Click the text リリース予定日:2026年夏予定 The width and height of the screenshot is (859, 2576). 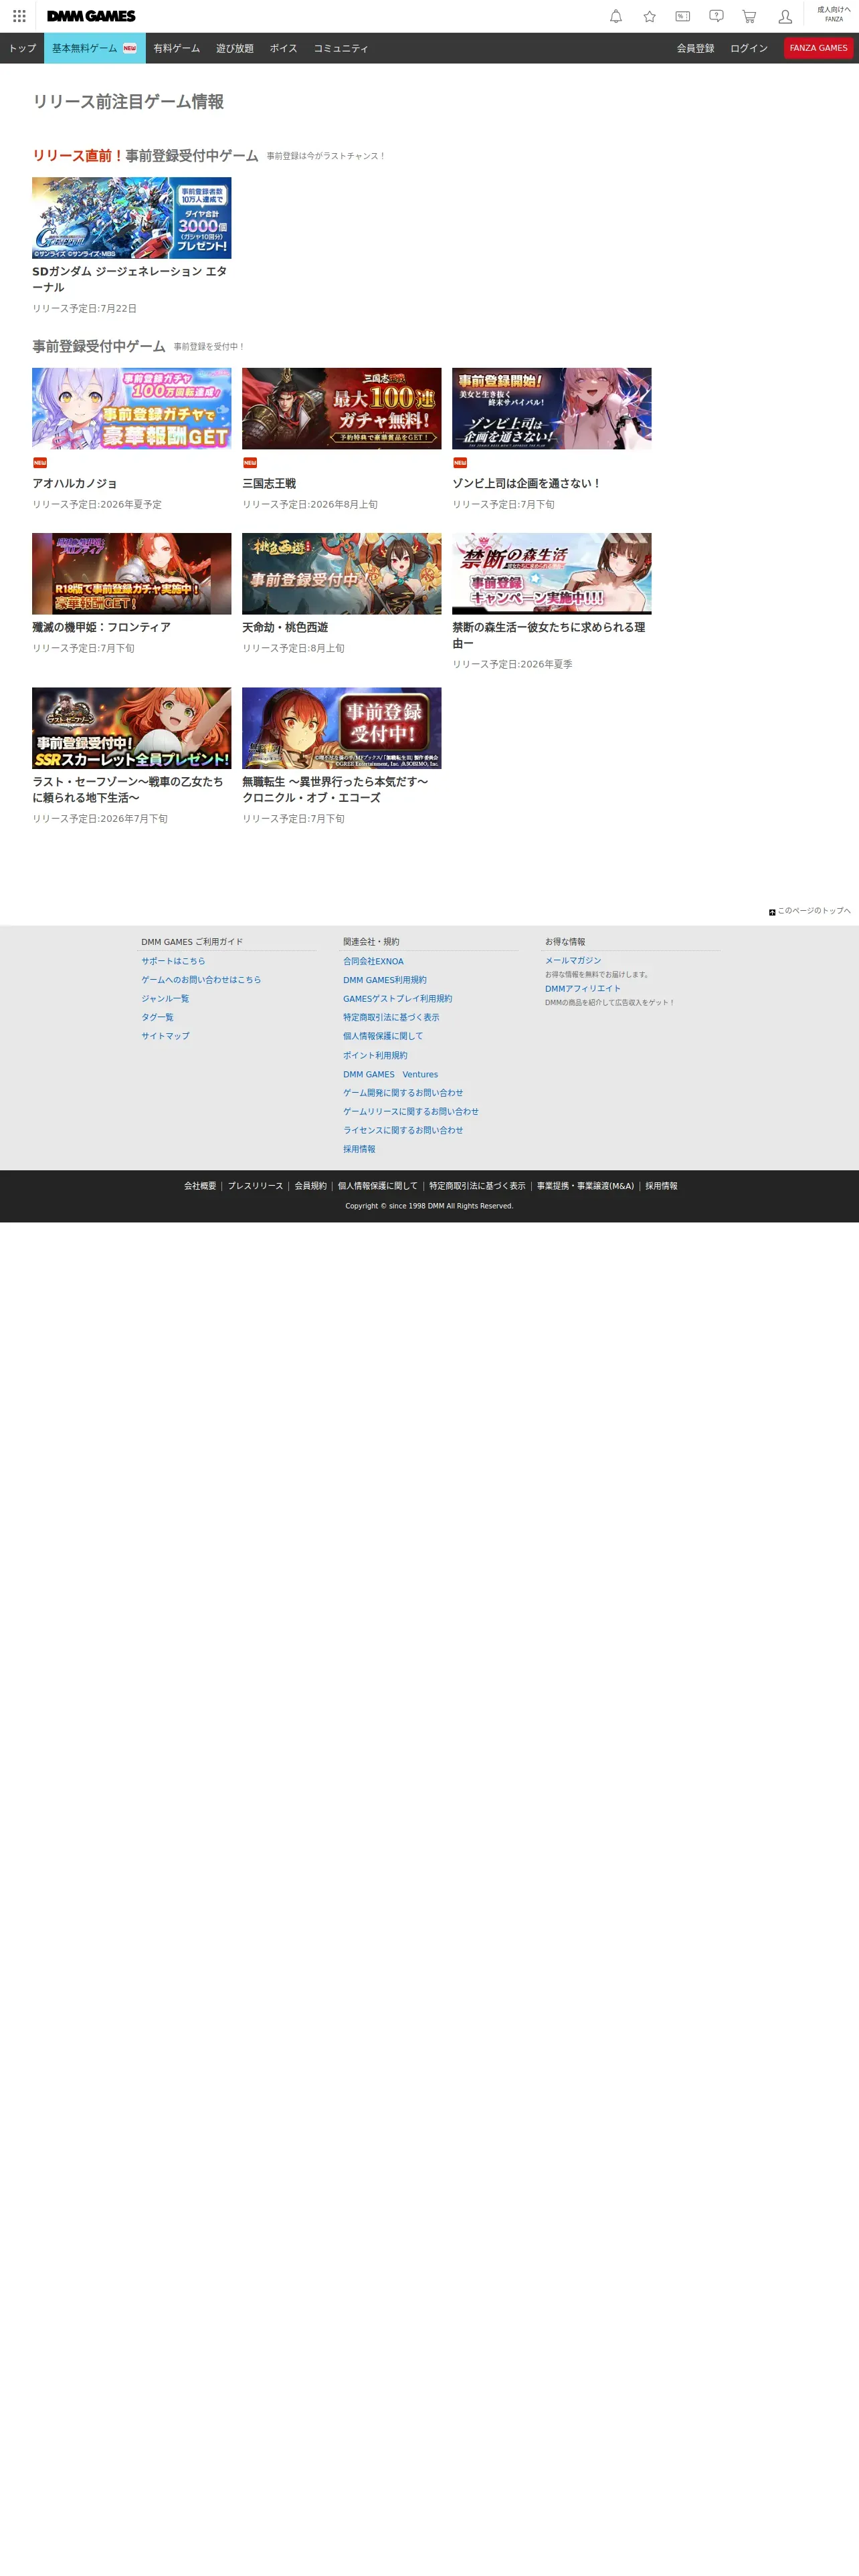[x=97, y=505]
